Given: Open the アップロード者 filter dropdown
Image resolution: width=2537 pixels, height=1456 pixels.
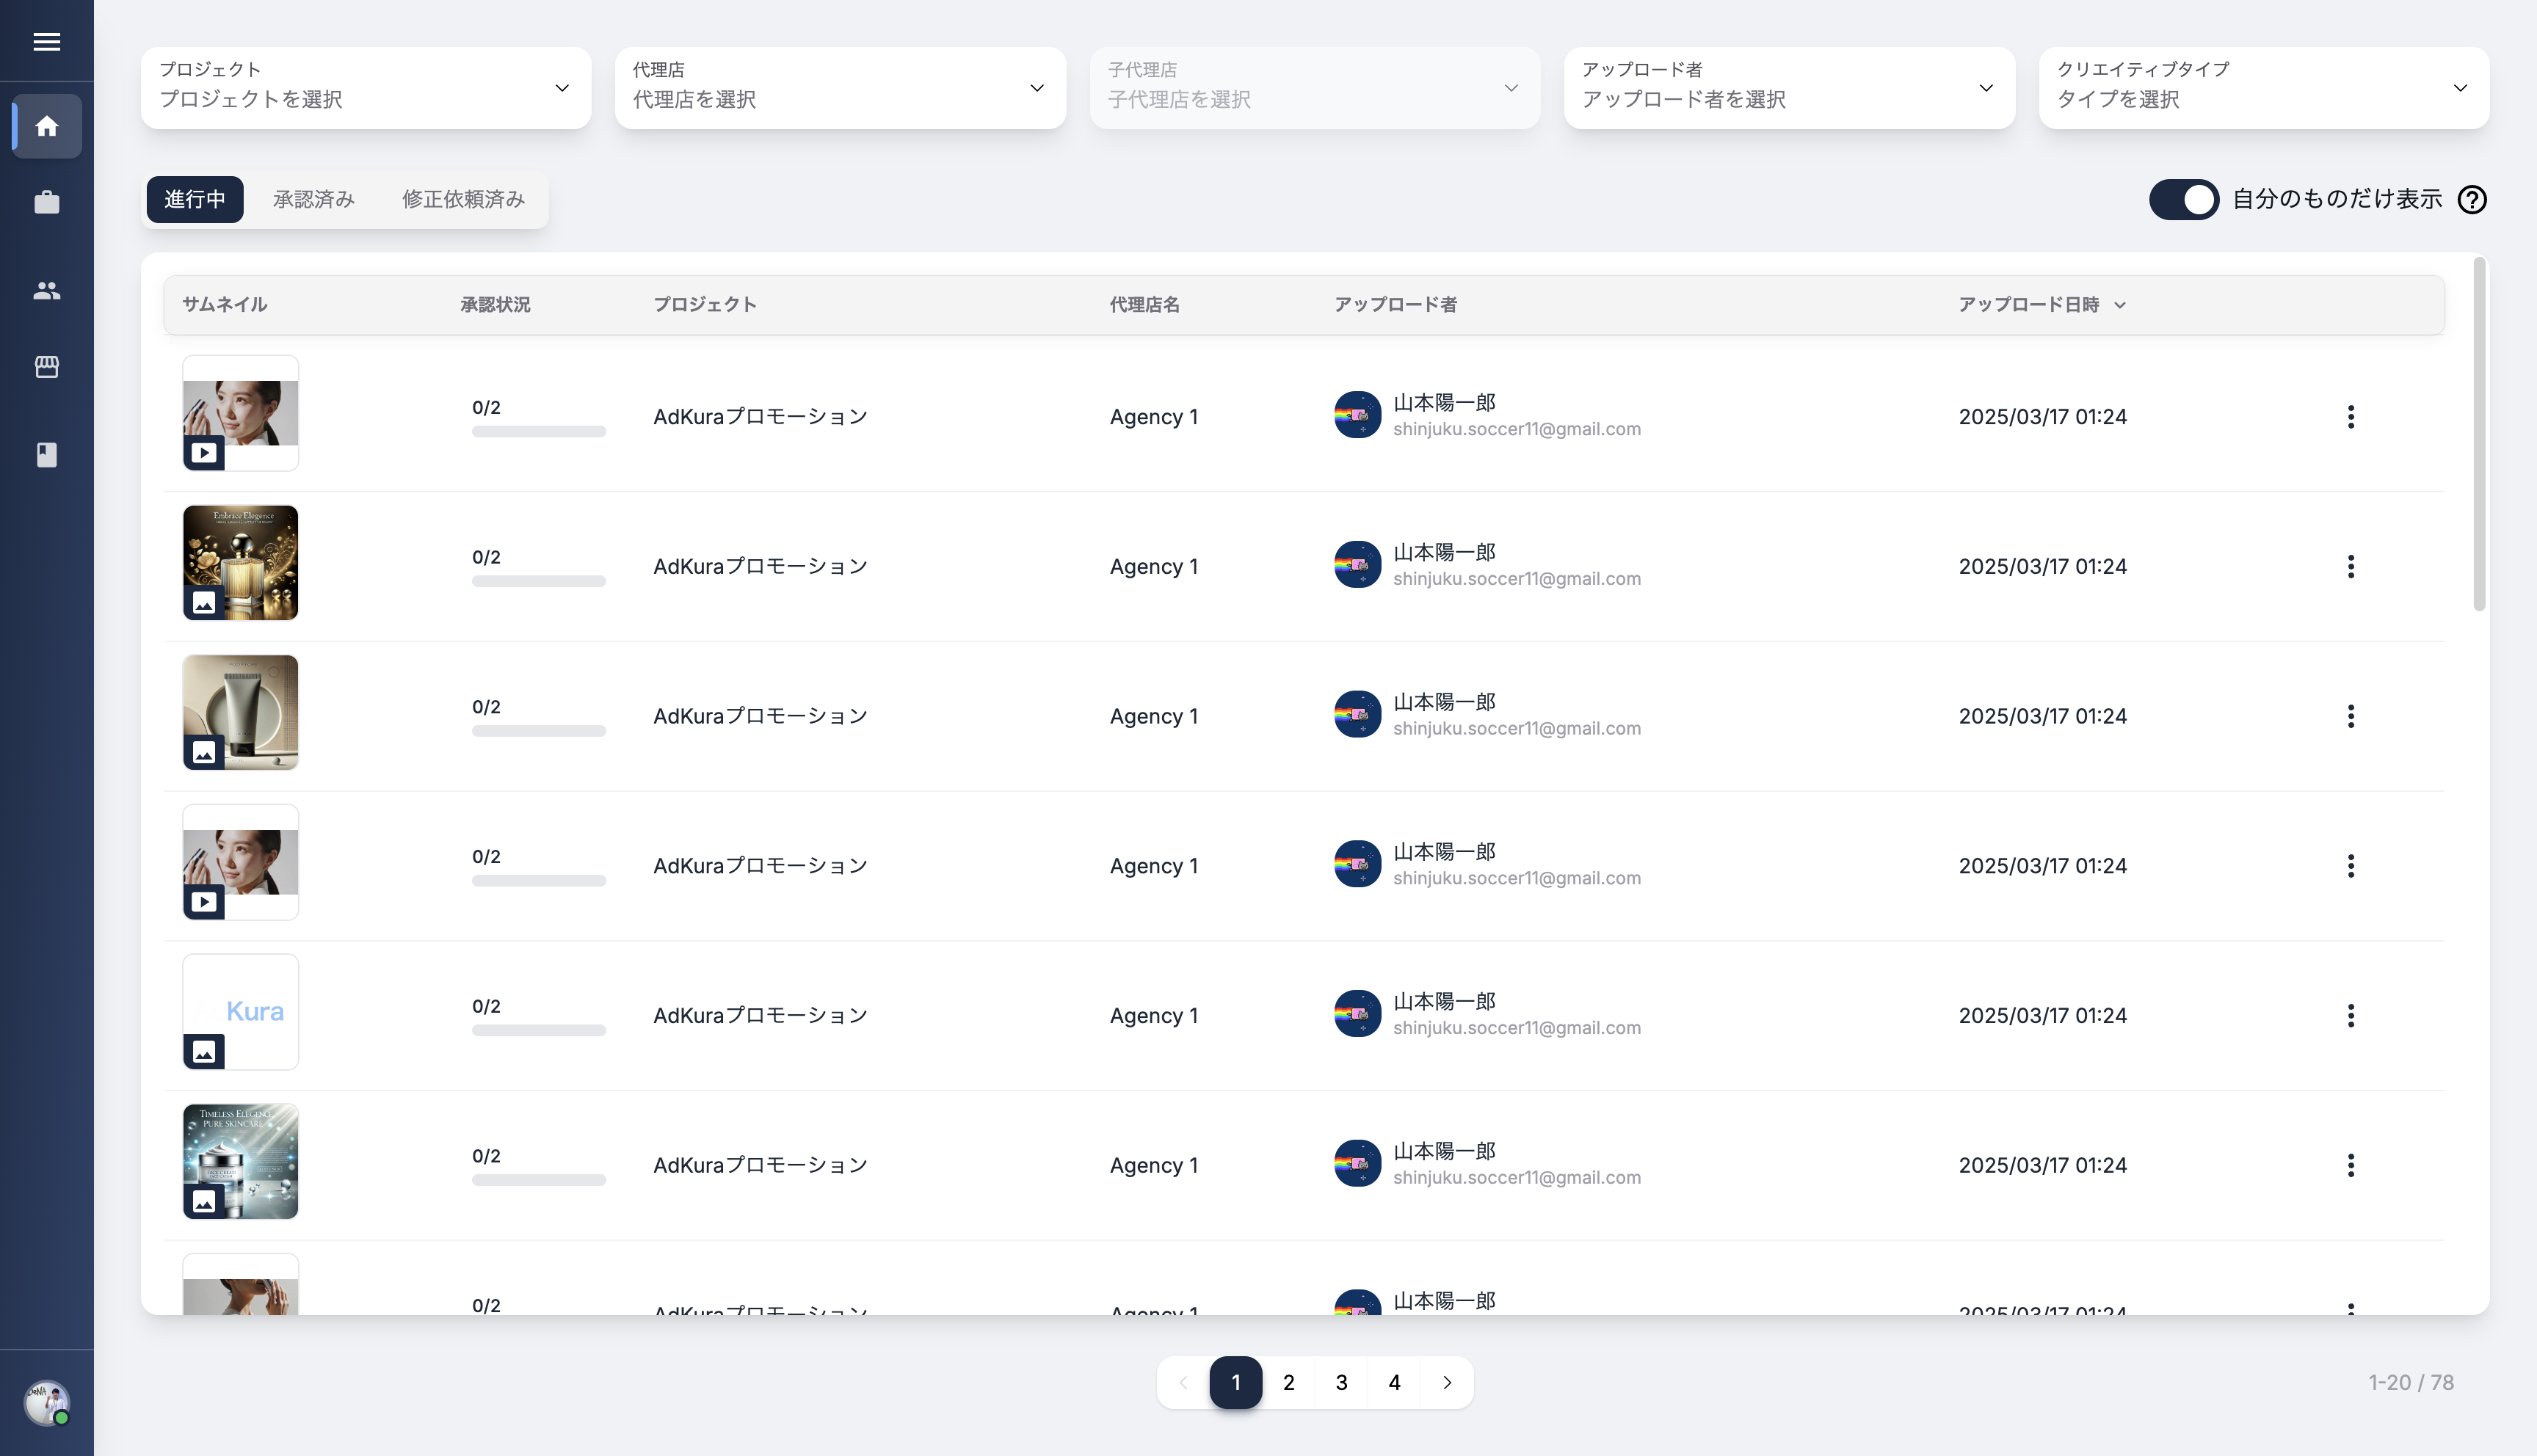Looking at the screenshot, I should click(1788, 88).
